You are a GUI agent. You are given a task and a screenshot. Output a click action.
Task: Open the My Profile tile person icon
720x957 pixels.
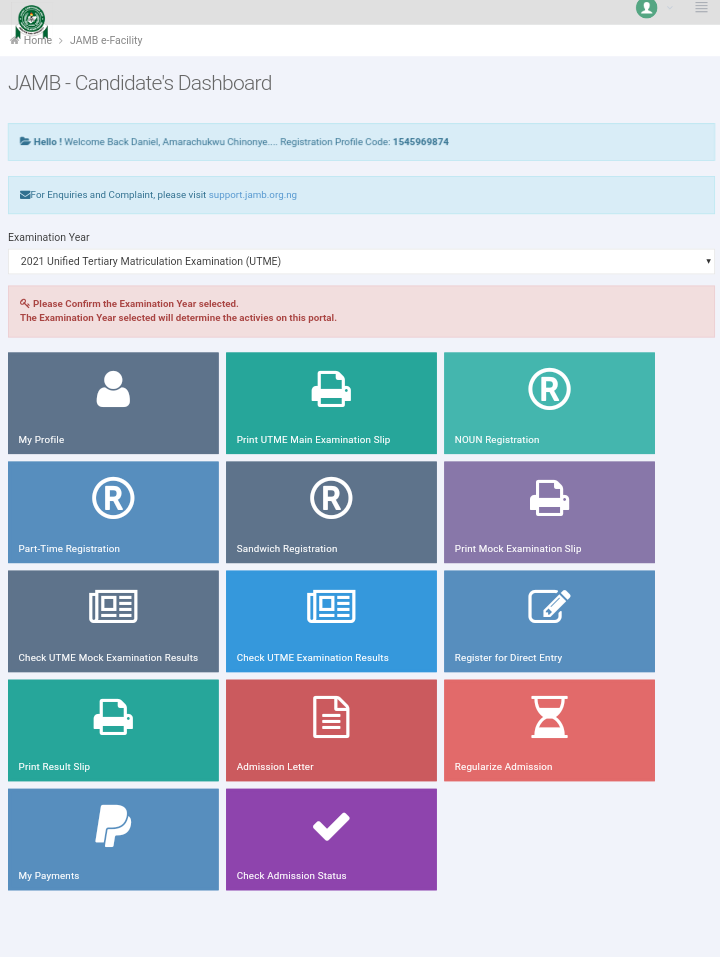(113, 389)
